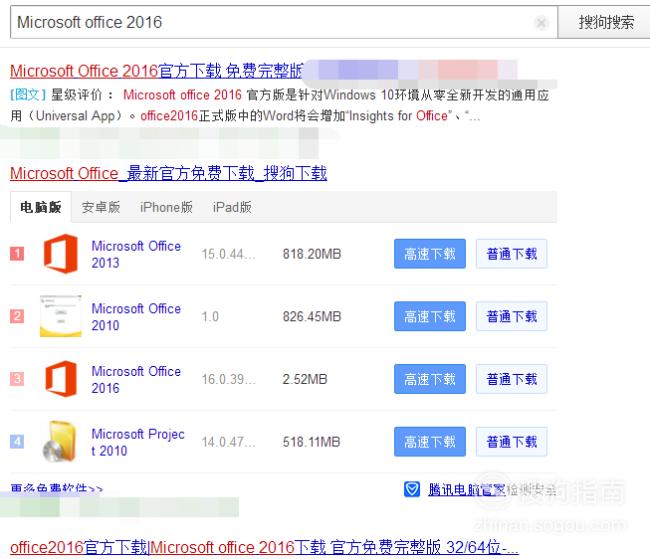Click the 518.11MB file size text
Screen dimensions: 650x559
point(311,442)
